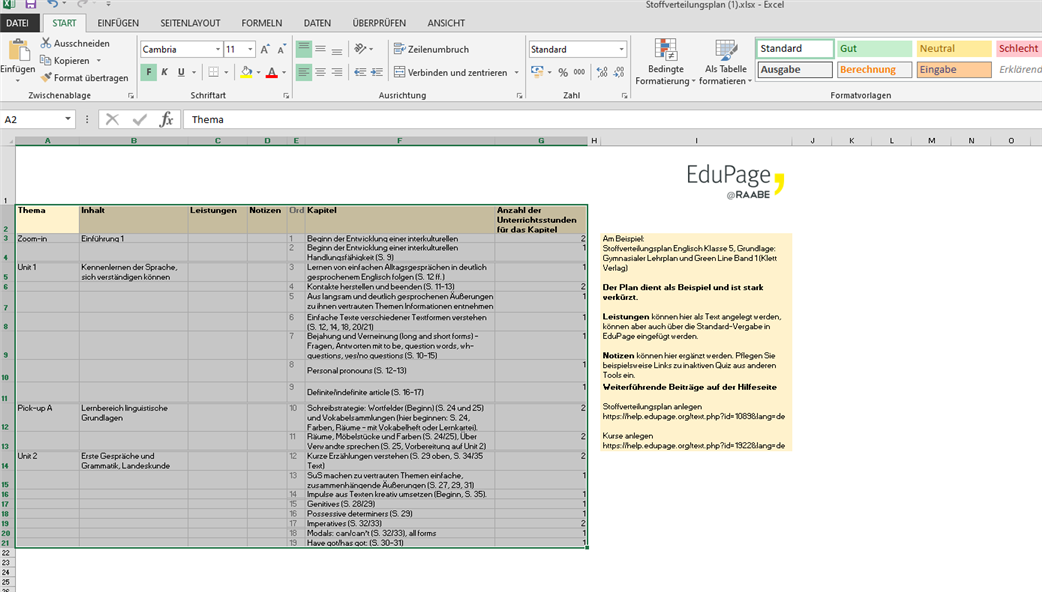This screenshot has height=592, width=1042.
Task: Click the formula bar containing Thema
Action: click(x=611, y=120)
